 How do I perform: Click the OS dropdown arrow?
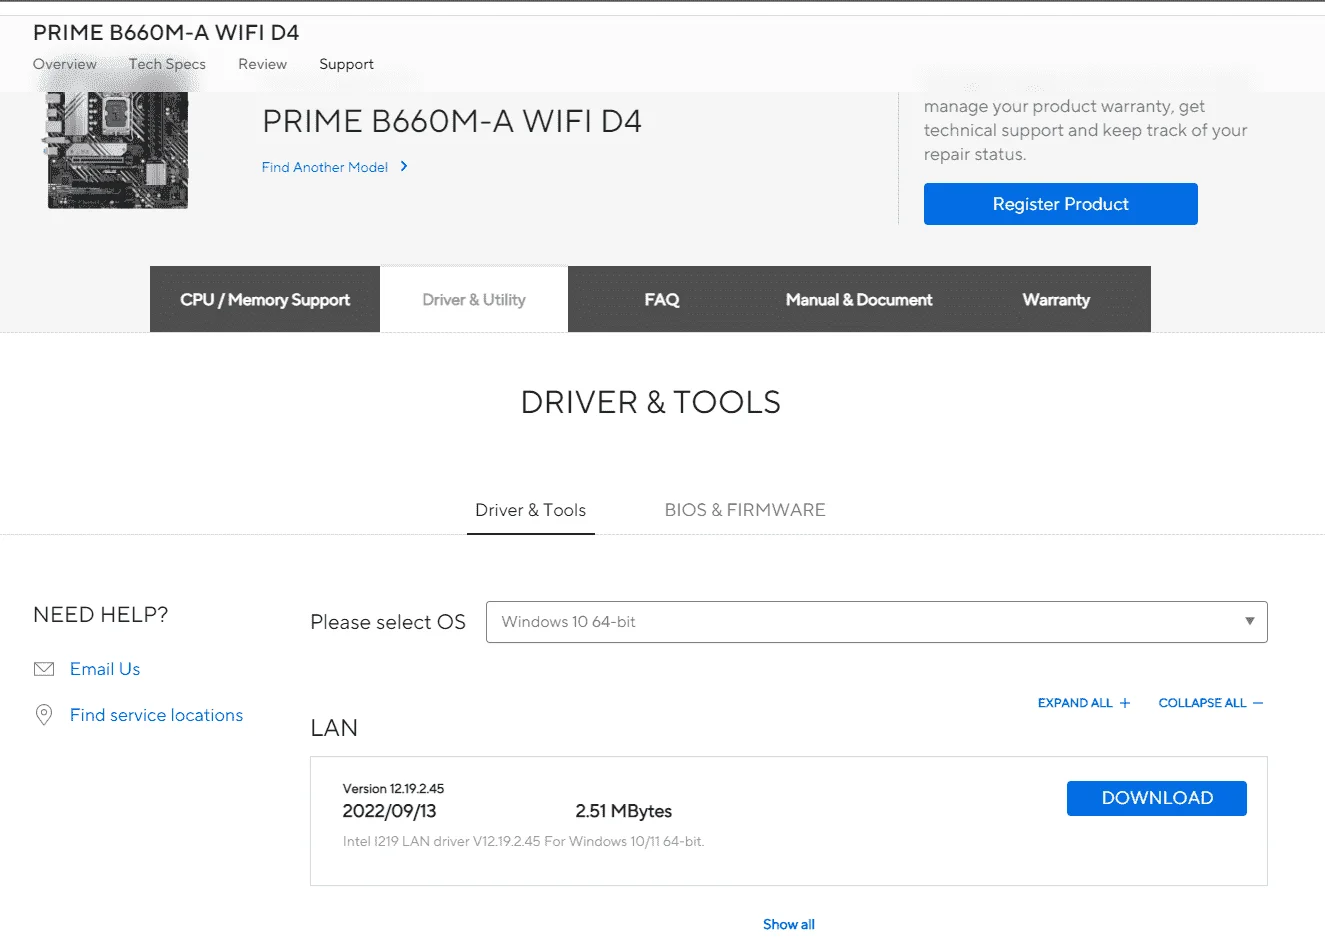(1249, 621)
